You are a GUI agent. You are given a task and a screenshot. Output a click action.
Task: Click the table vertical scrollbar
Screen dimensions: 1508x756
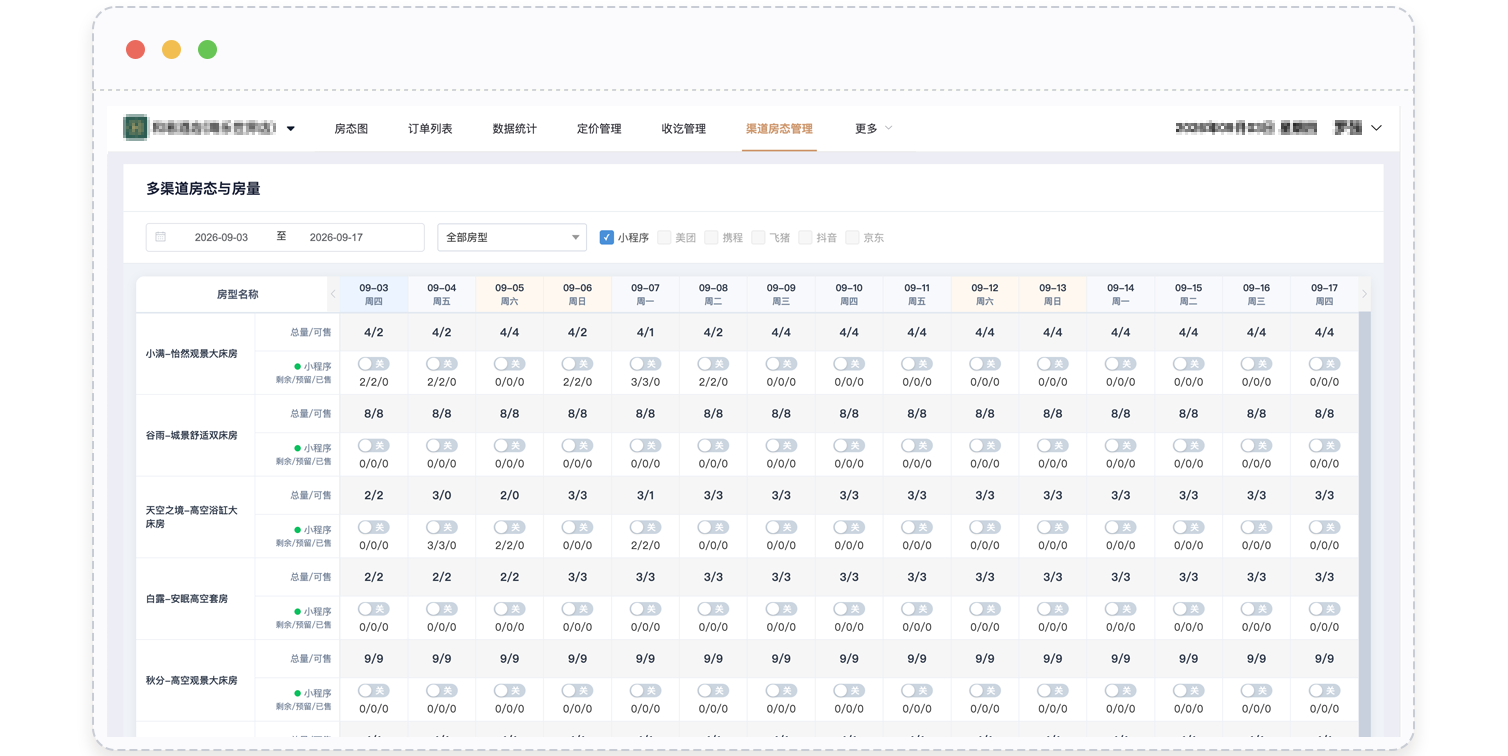[1365, 524]
